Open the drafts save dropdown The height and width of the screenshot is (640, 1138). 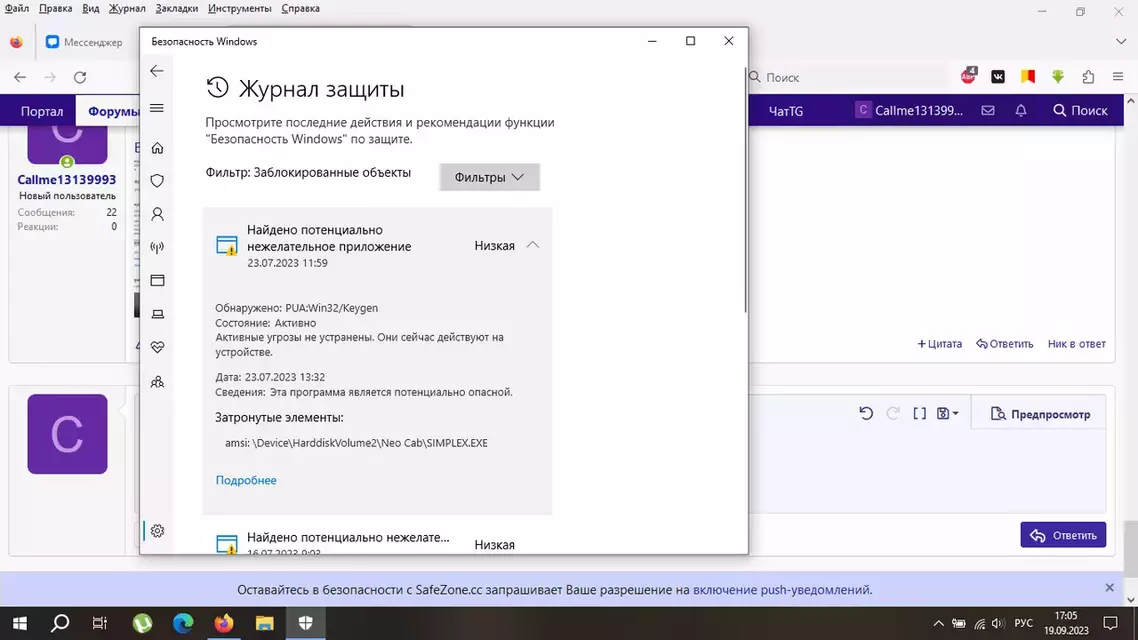947,414
